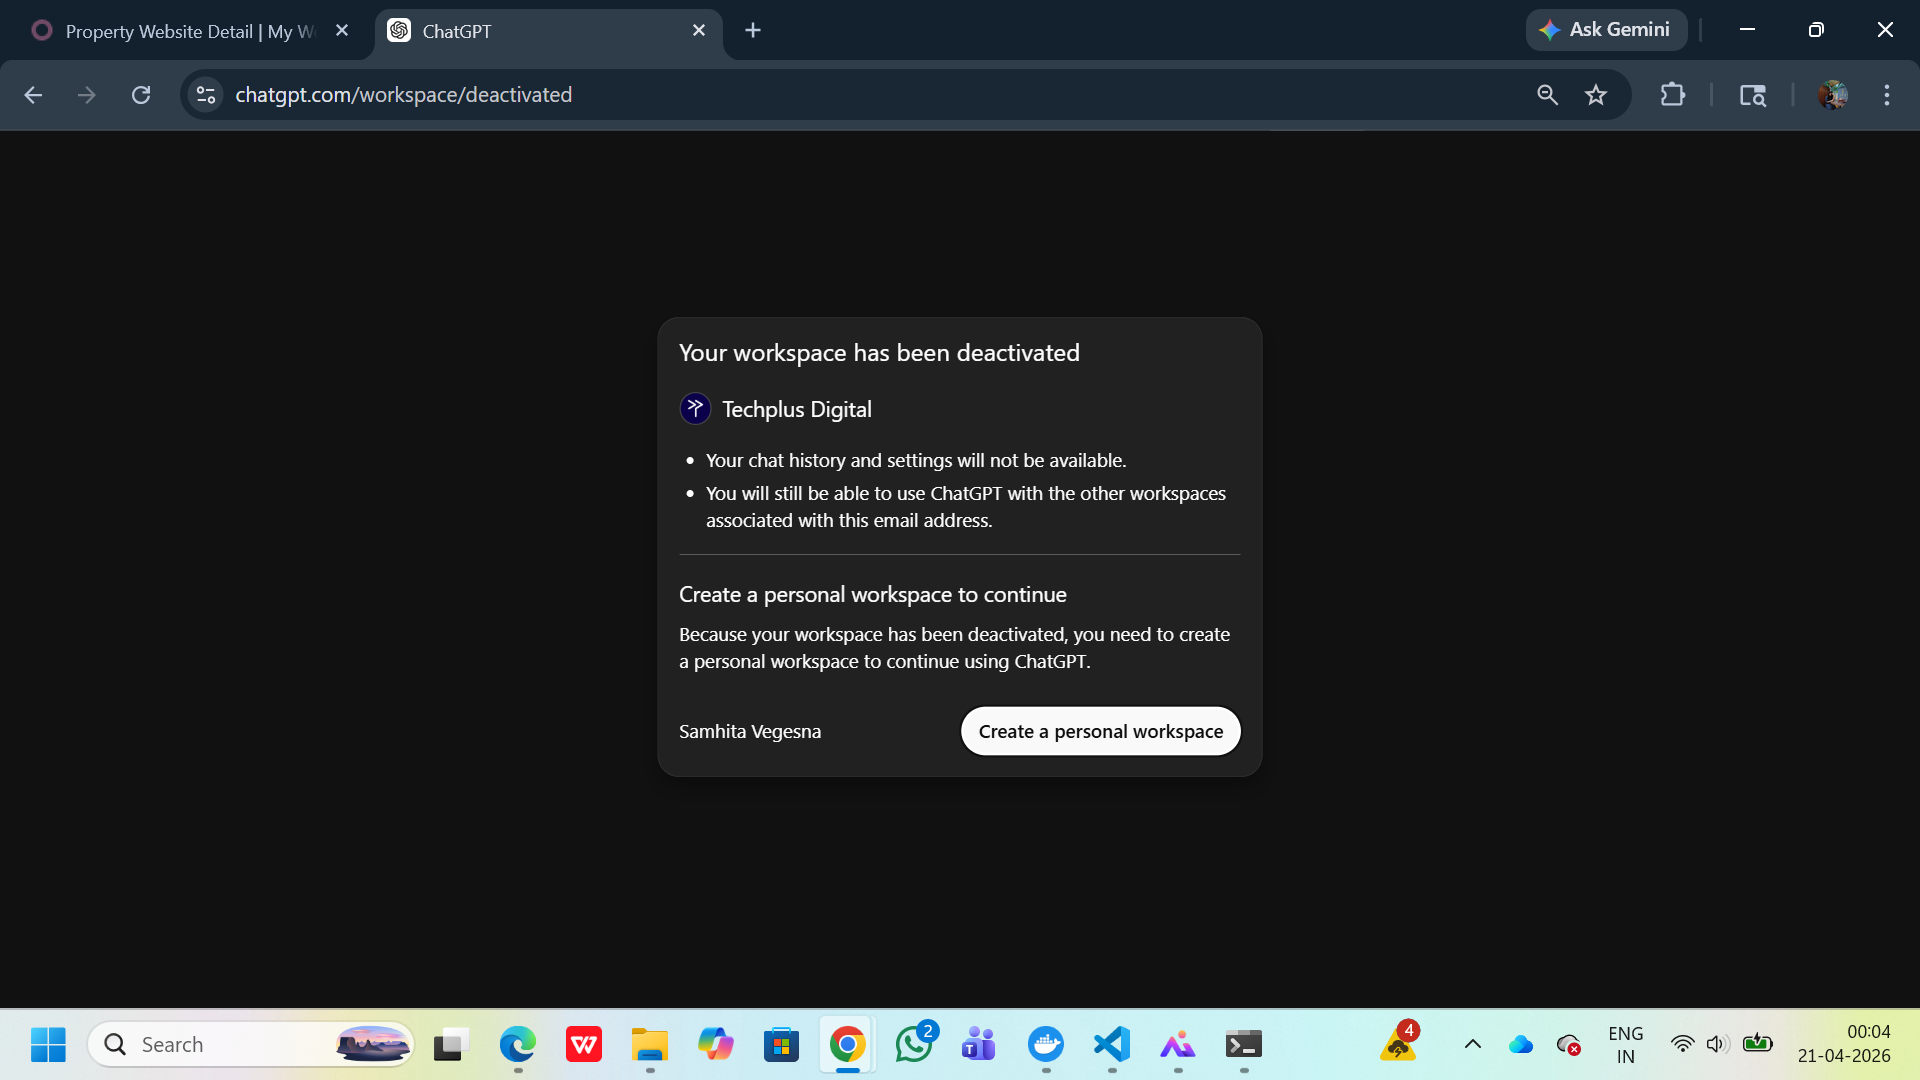
Task: Open the purple peaks app on taskbar
Action: [x=1178, y=1045]
